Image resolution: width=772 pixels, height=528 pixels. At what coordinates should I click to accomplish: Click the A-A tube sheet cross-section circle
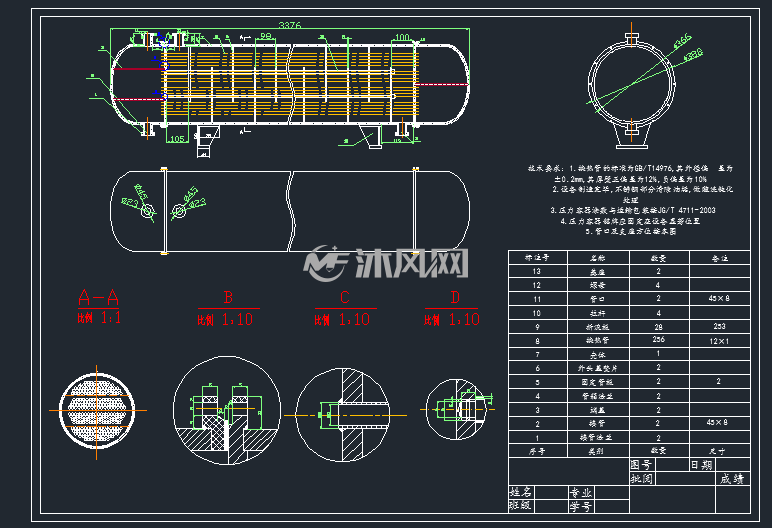[x=97, y=411]
